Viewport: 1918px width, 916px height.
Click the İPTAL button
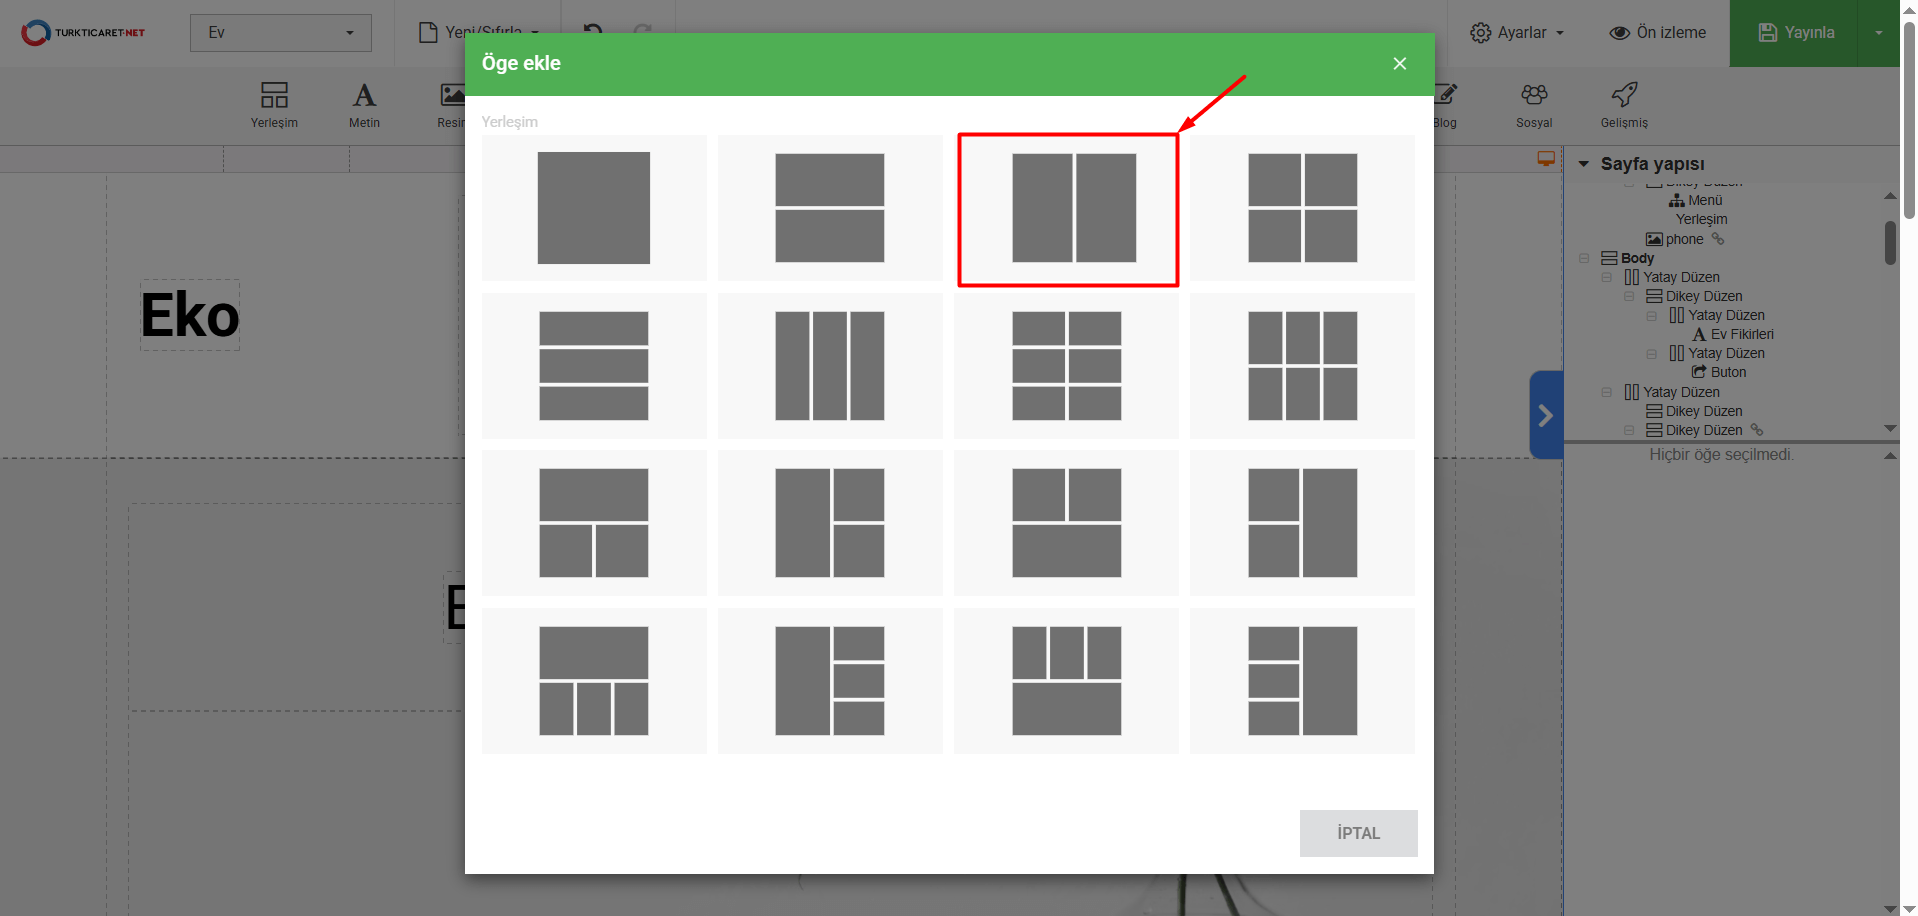point(1357,833)
